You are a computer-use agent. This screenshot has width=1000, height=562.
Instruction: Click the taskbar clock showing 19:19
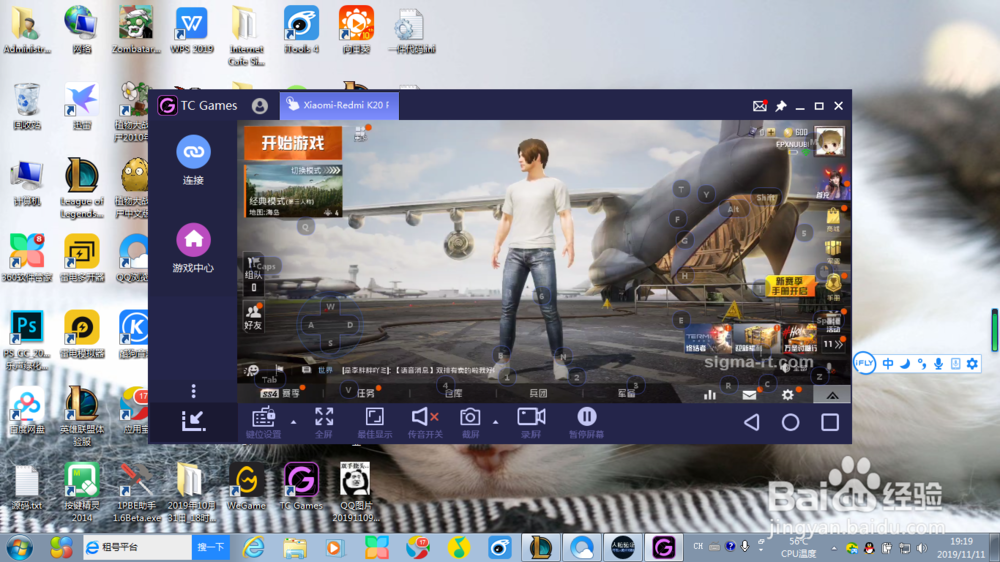(x=961, y=547)
